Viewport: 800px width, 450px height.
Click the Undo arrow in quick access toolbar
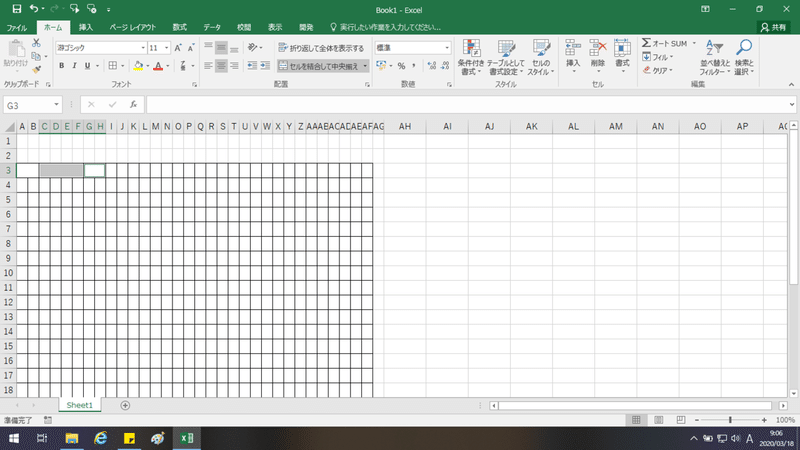pyautogui.click(x=34, y=9)
